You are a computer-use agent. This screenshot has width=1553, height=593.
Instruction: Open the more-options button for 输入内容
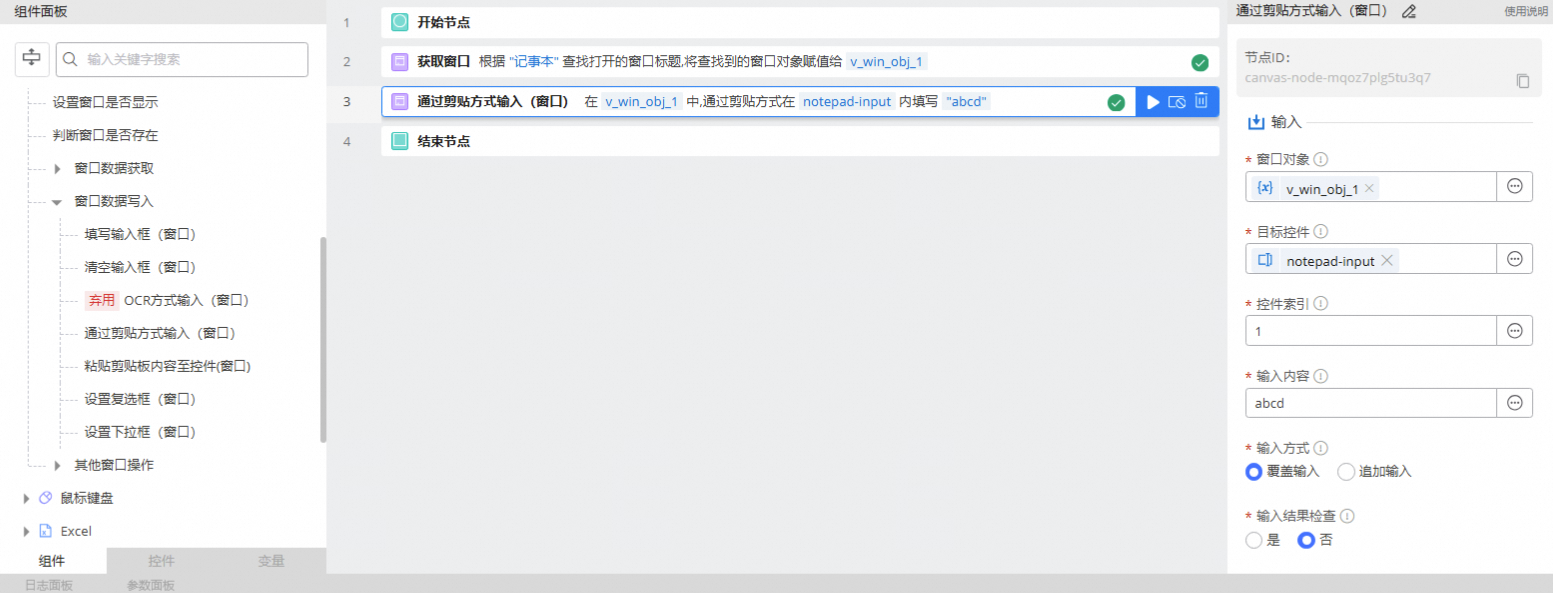click(x=1514, y=403)
